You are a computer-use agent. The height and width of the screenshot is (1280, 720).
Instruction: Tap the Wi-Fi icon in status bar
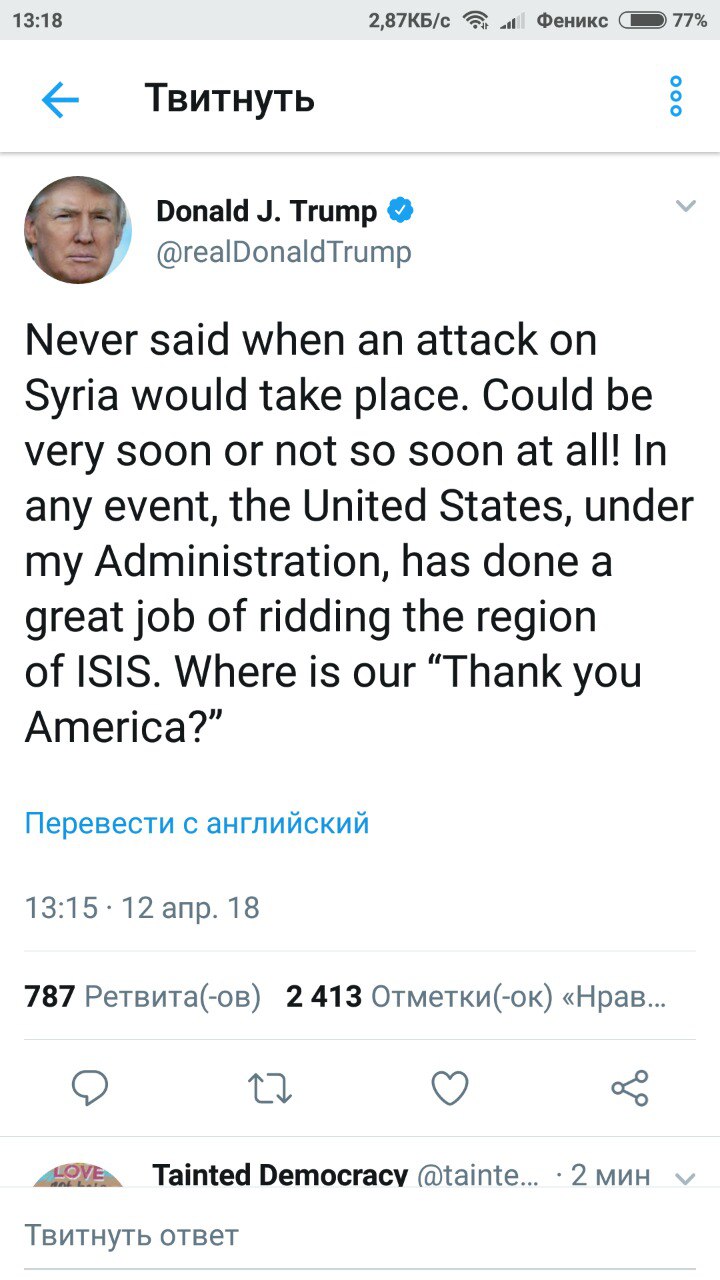(477, 19)
